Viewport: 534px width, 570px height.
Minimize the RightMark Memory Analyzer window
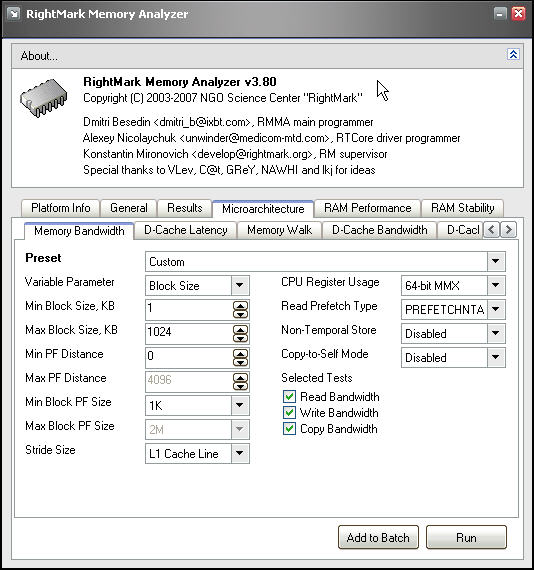pyautogui.click(x=500, y=14)
